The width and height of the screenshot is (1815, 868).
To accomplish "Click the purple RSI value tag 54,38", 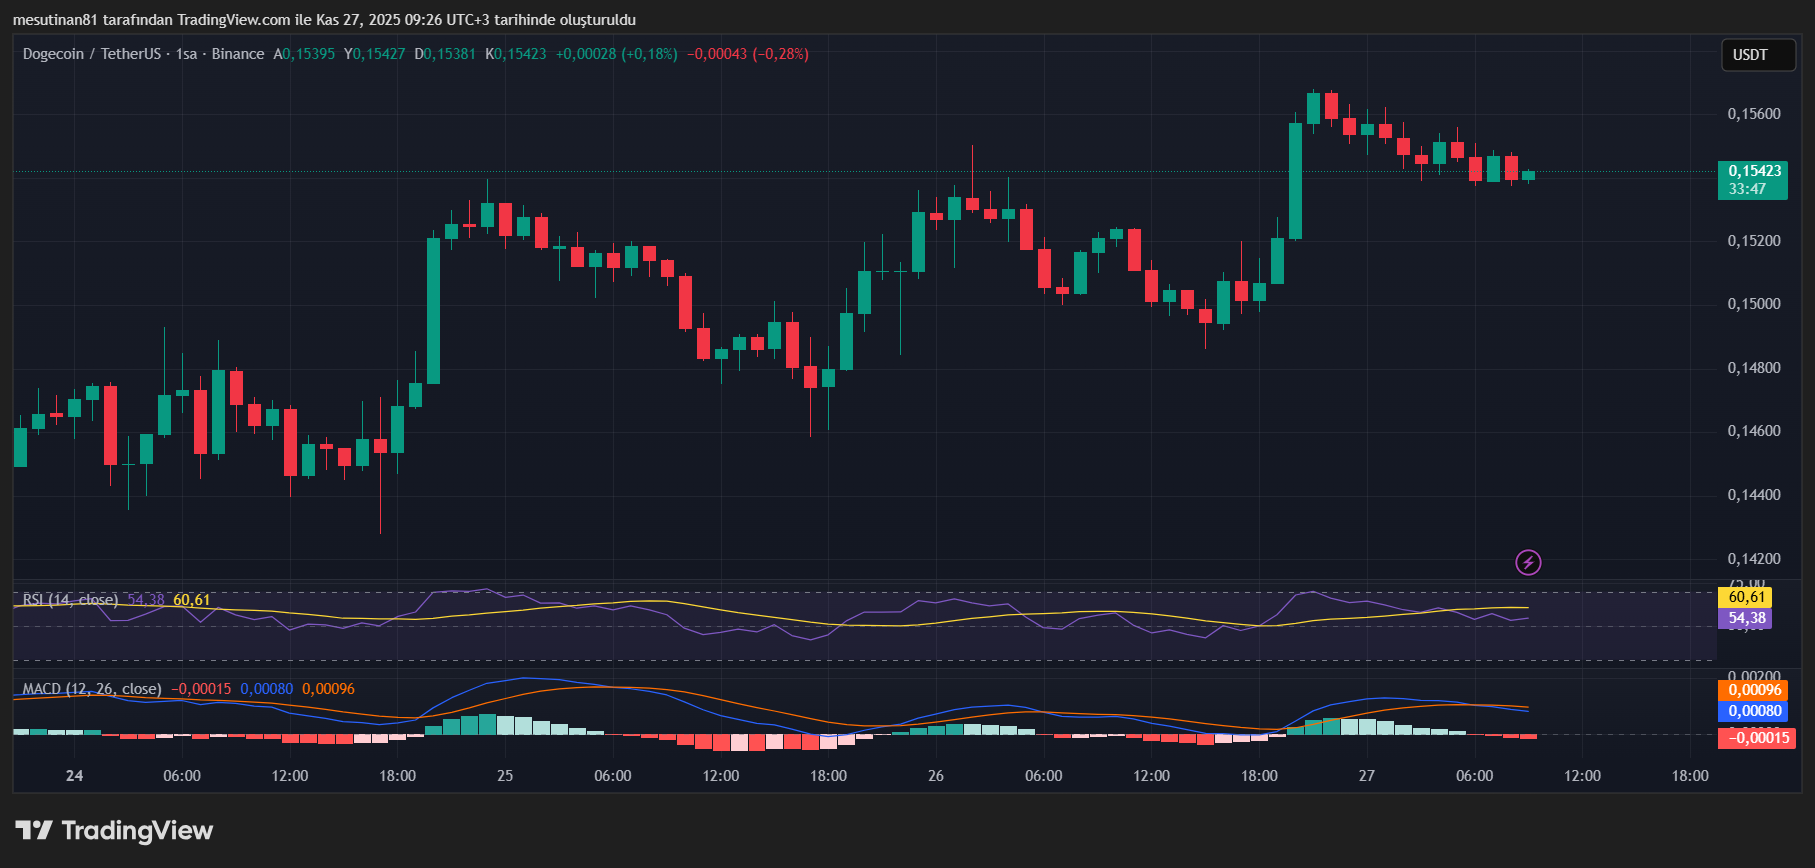I will tap(1744, 619).
